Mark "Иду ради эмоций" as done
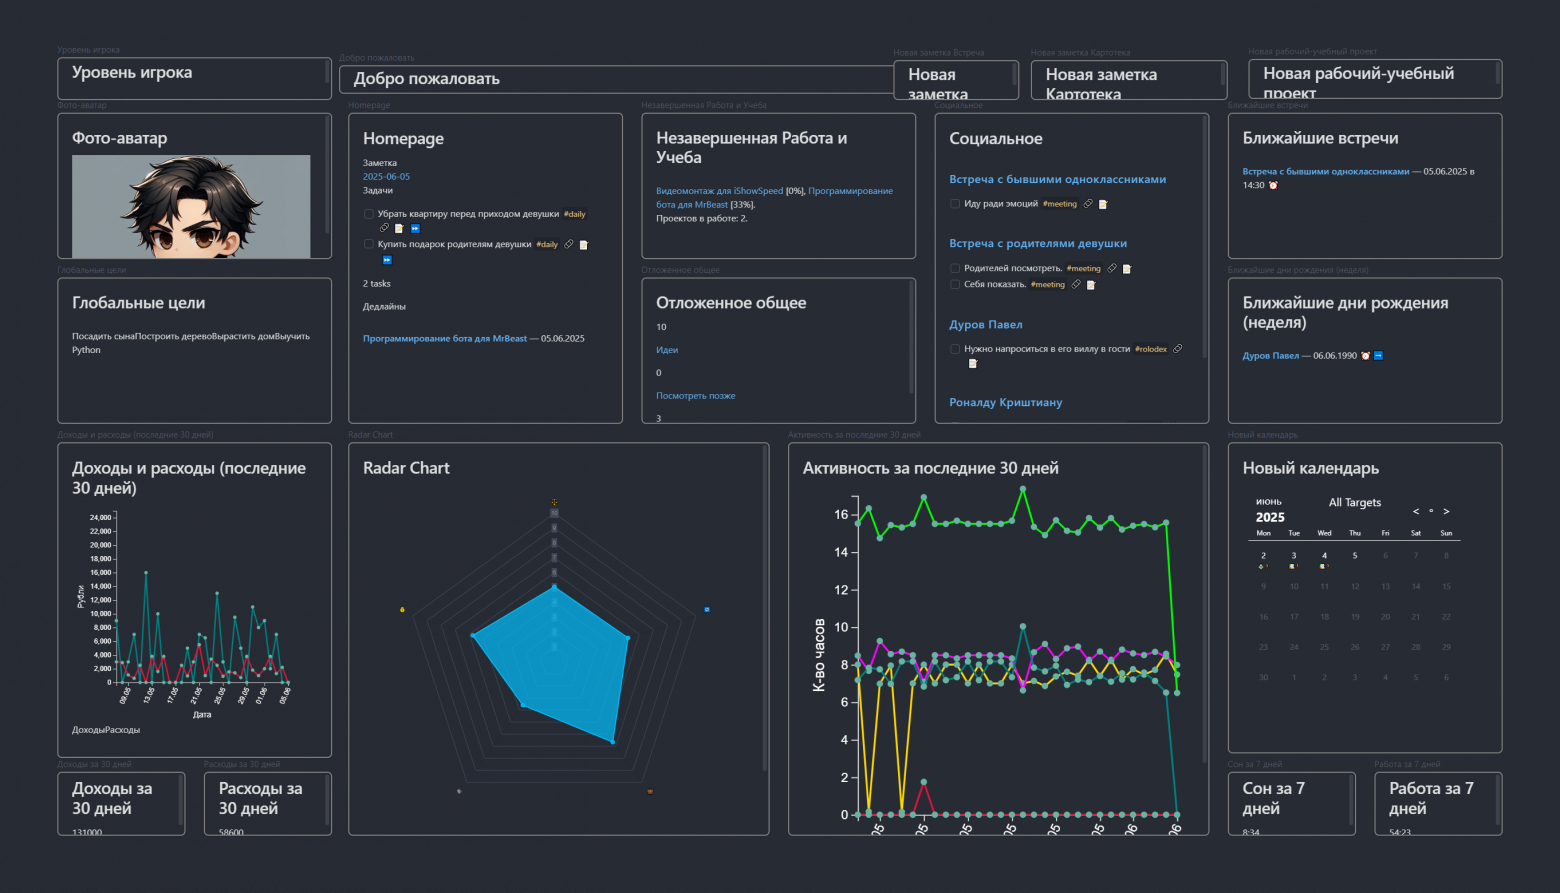This screenshot has width=1560, height=893. tap(955, 203)
